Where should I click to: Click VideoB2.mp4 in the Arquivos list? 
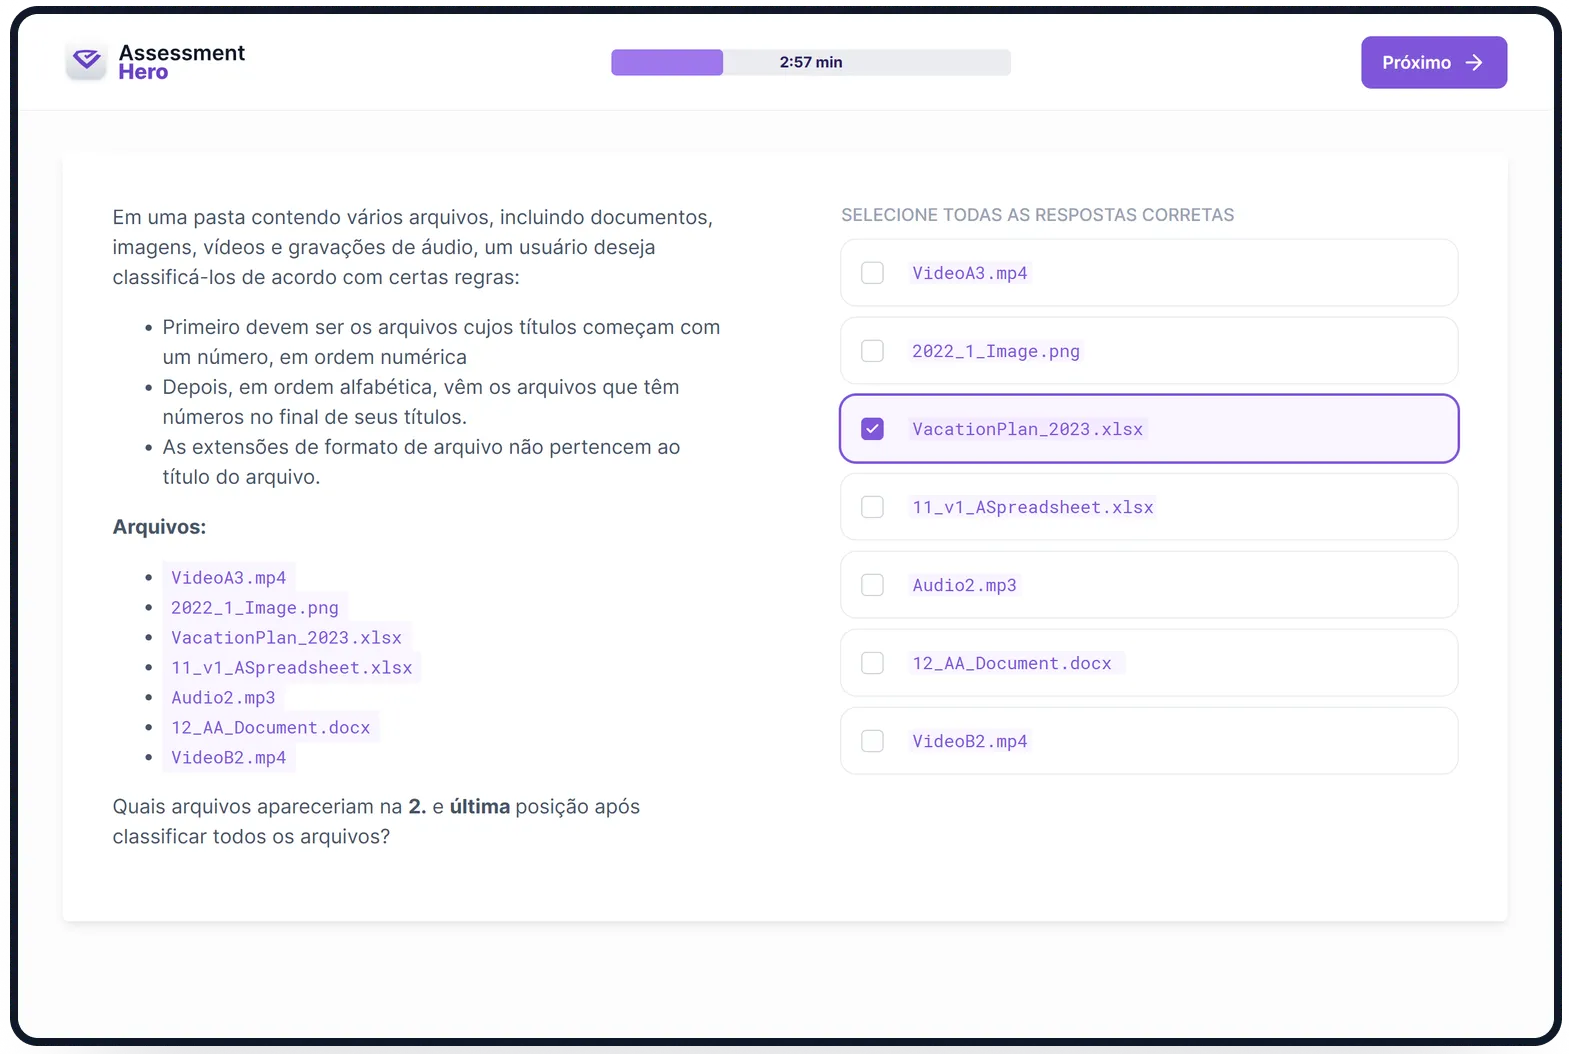[229, 758]
